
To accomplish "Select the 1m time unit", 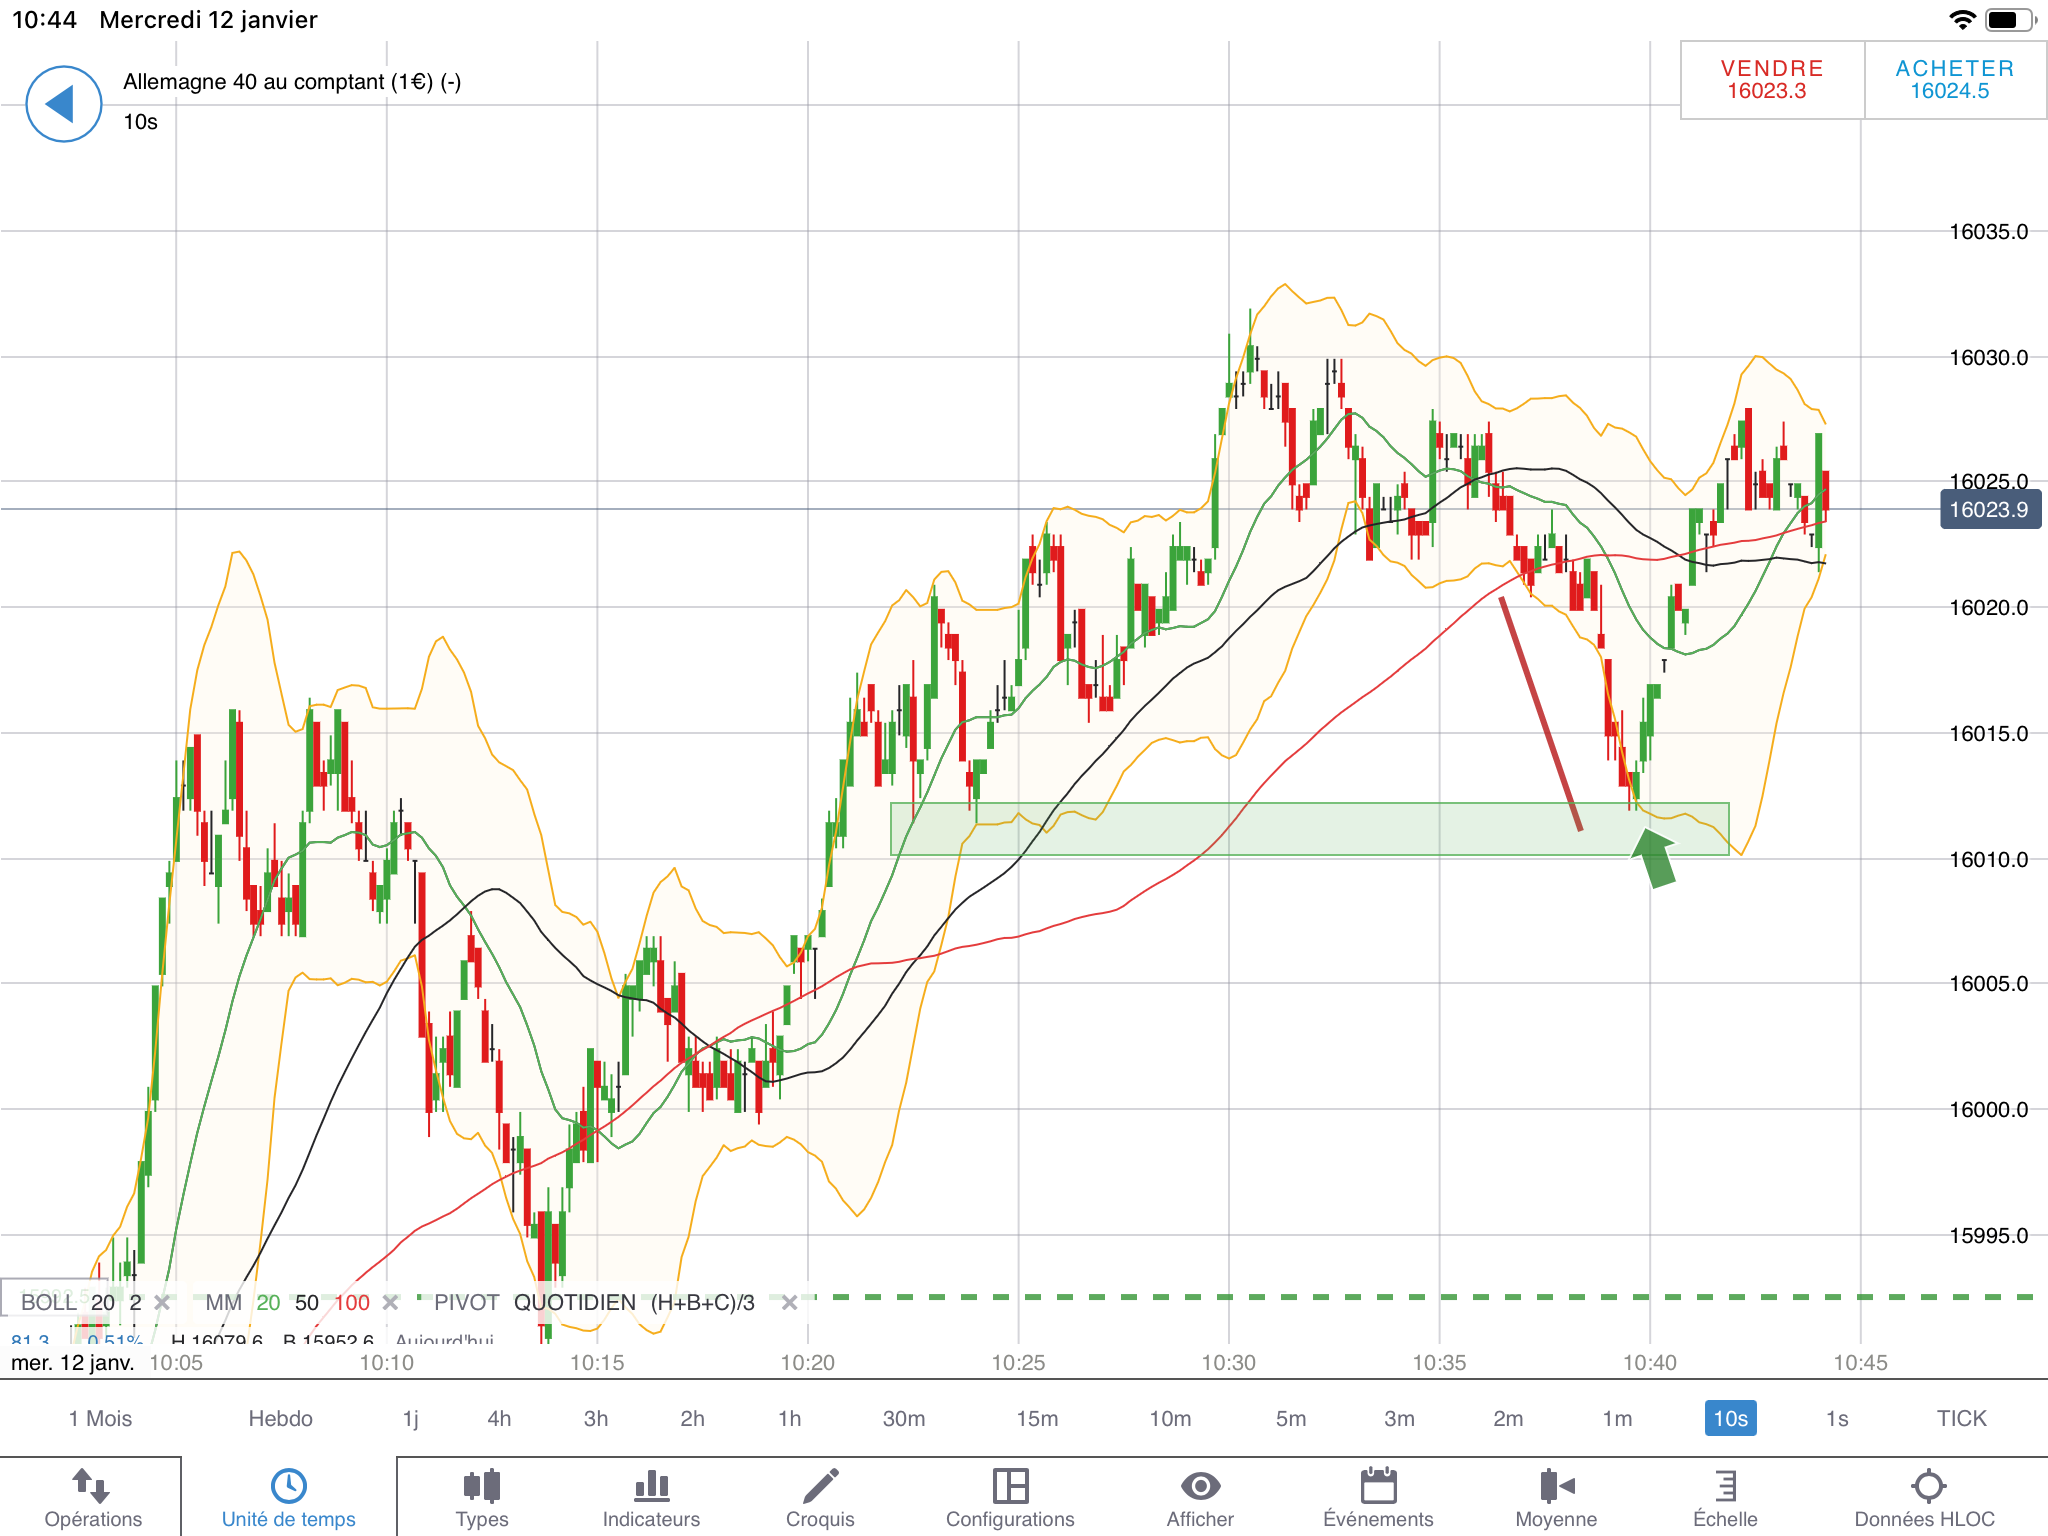I will click(x=1617, y=1418).
